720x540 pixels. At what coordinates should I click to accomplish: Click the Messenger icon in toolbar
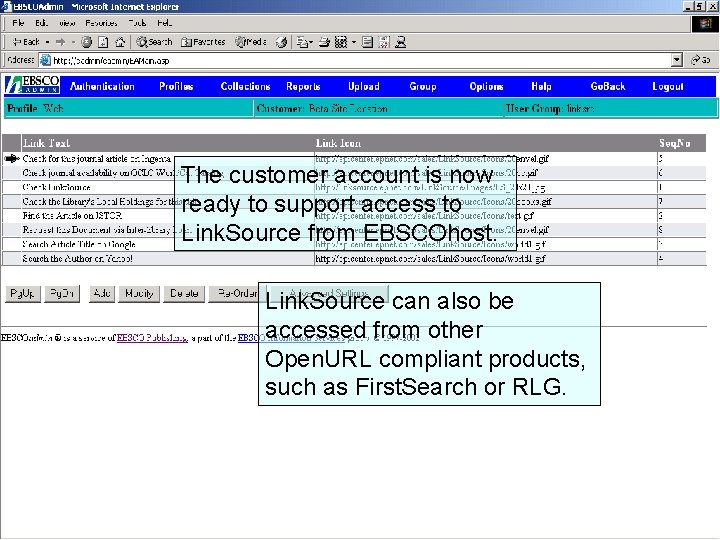click(400, 42)
